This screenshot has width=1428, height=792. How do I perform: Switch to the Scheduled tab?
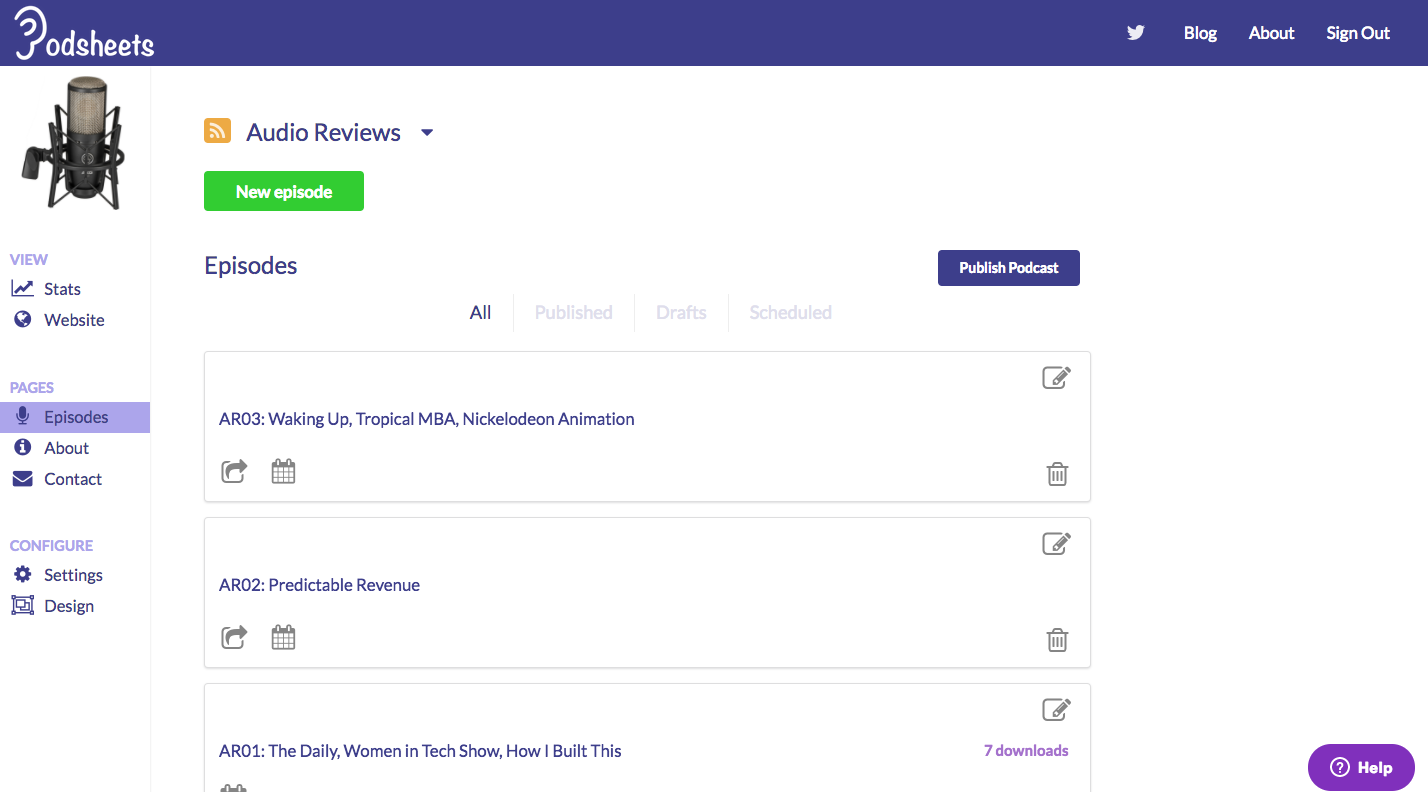[x=791, y=313]
